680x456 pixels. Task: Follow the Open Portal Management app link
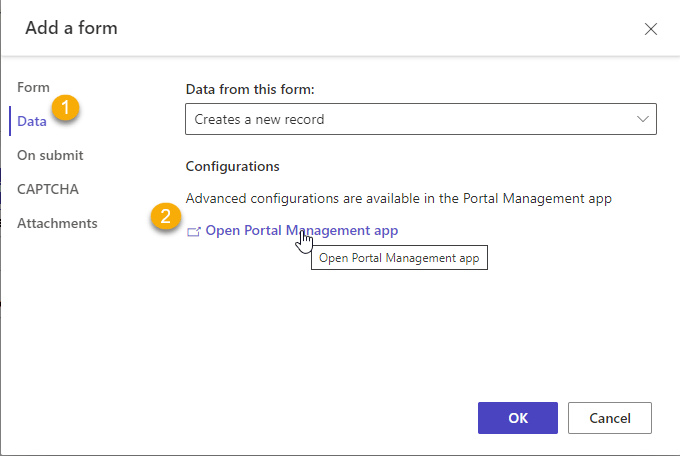point(301,231)
